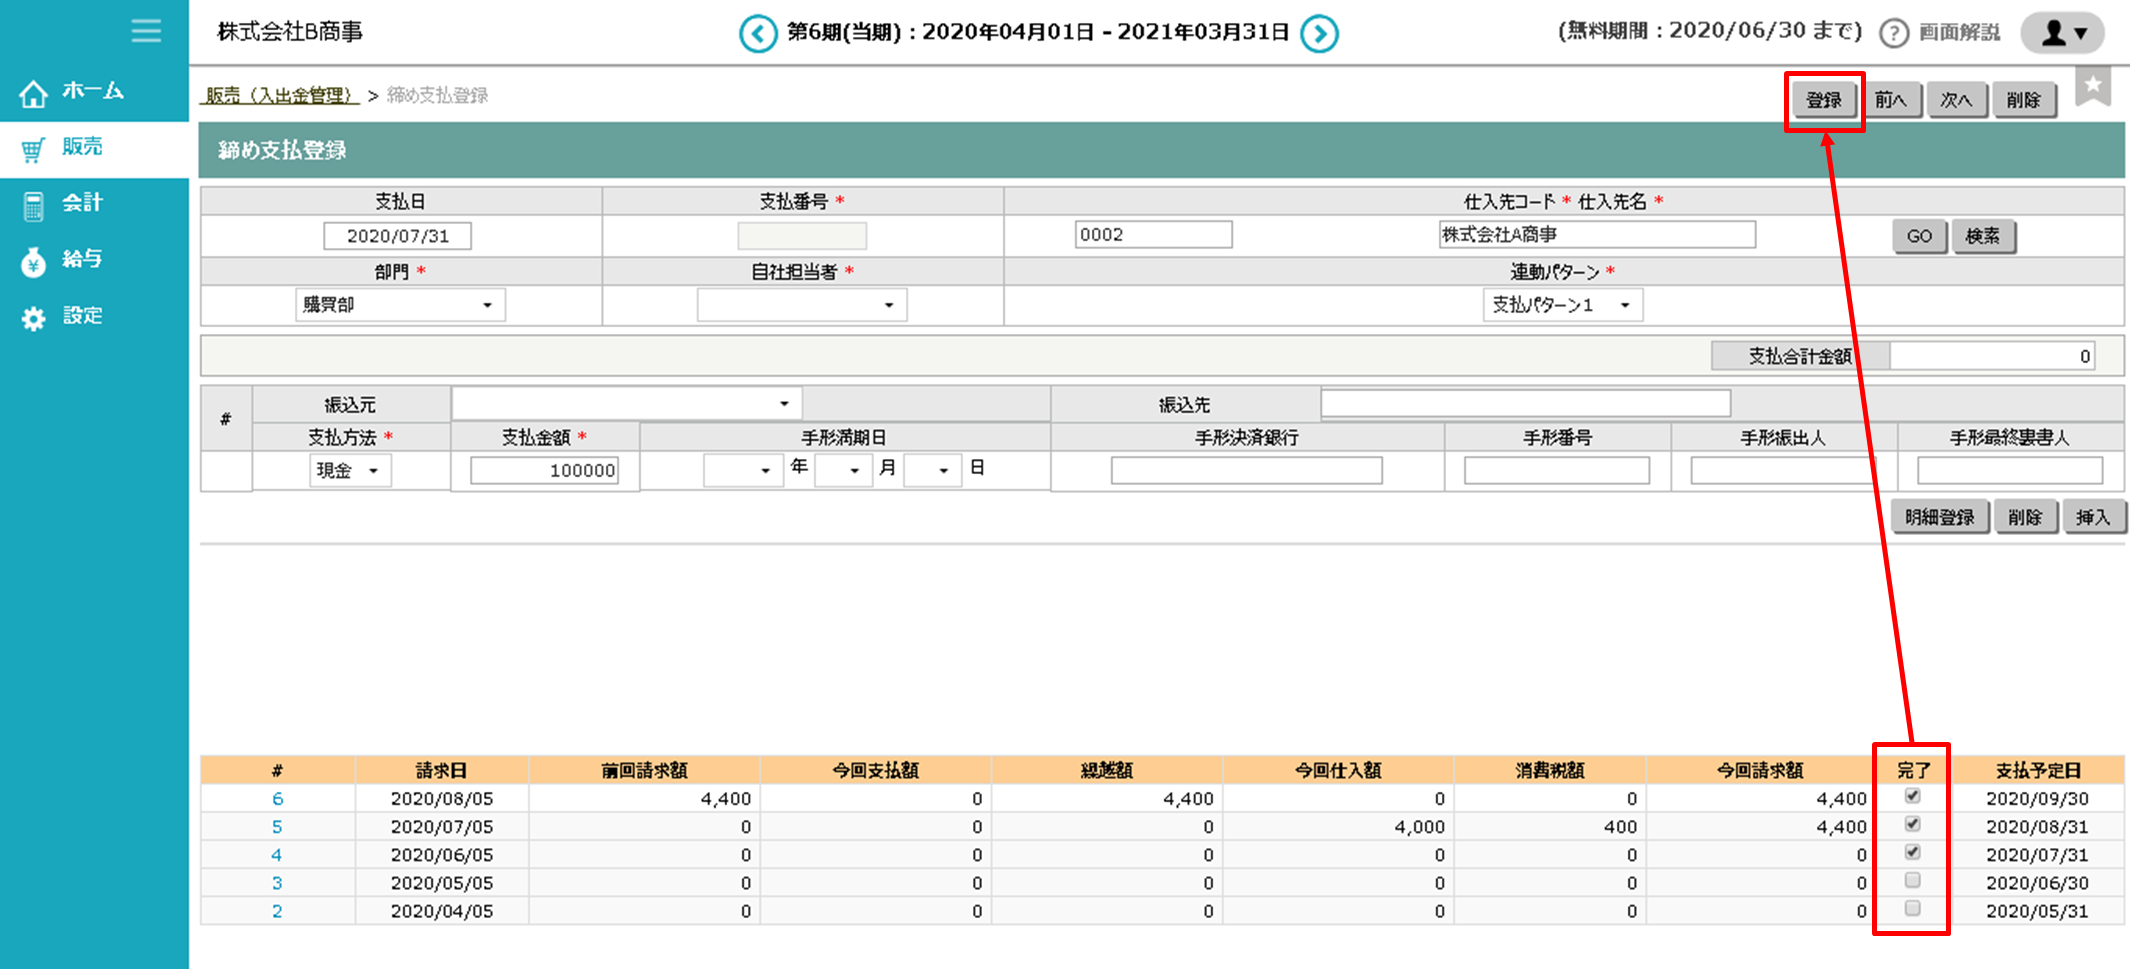The image size is (2130, 969).
Task: Follow the 販売(入出金管理) breadcrumb link
Action: pos(279,95)
